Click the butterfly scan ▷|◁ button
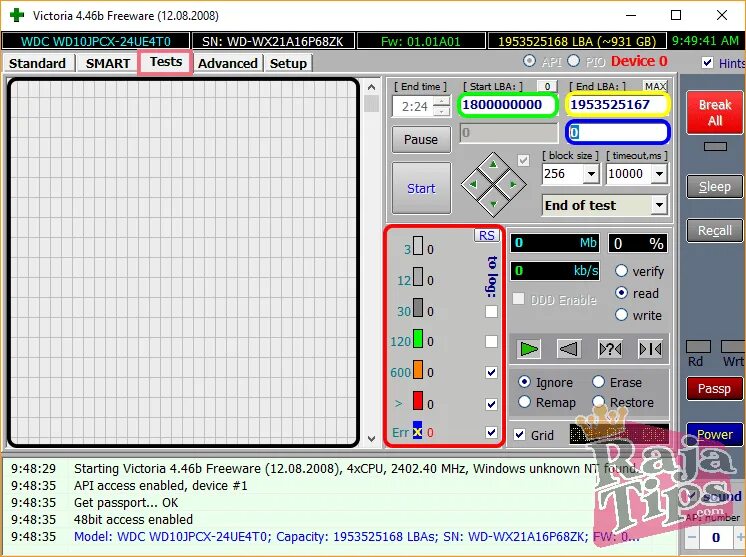The image size is (746, 557). click(x=650, y=349)
